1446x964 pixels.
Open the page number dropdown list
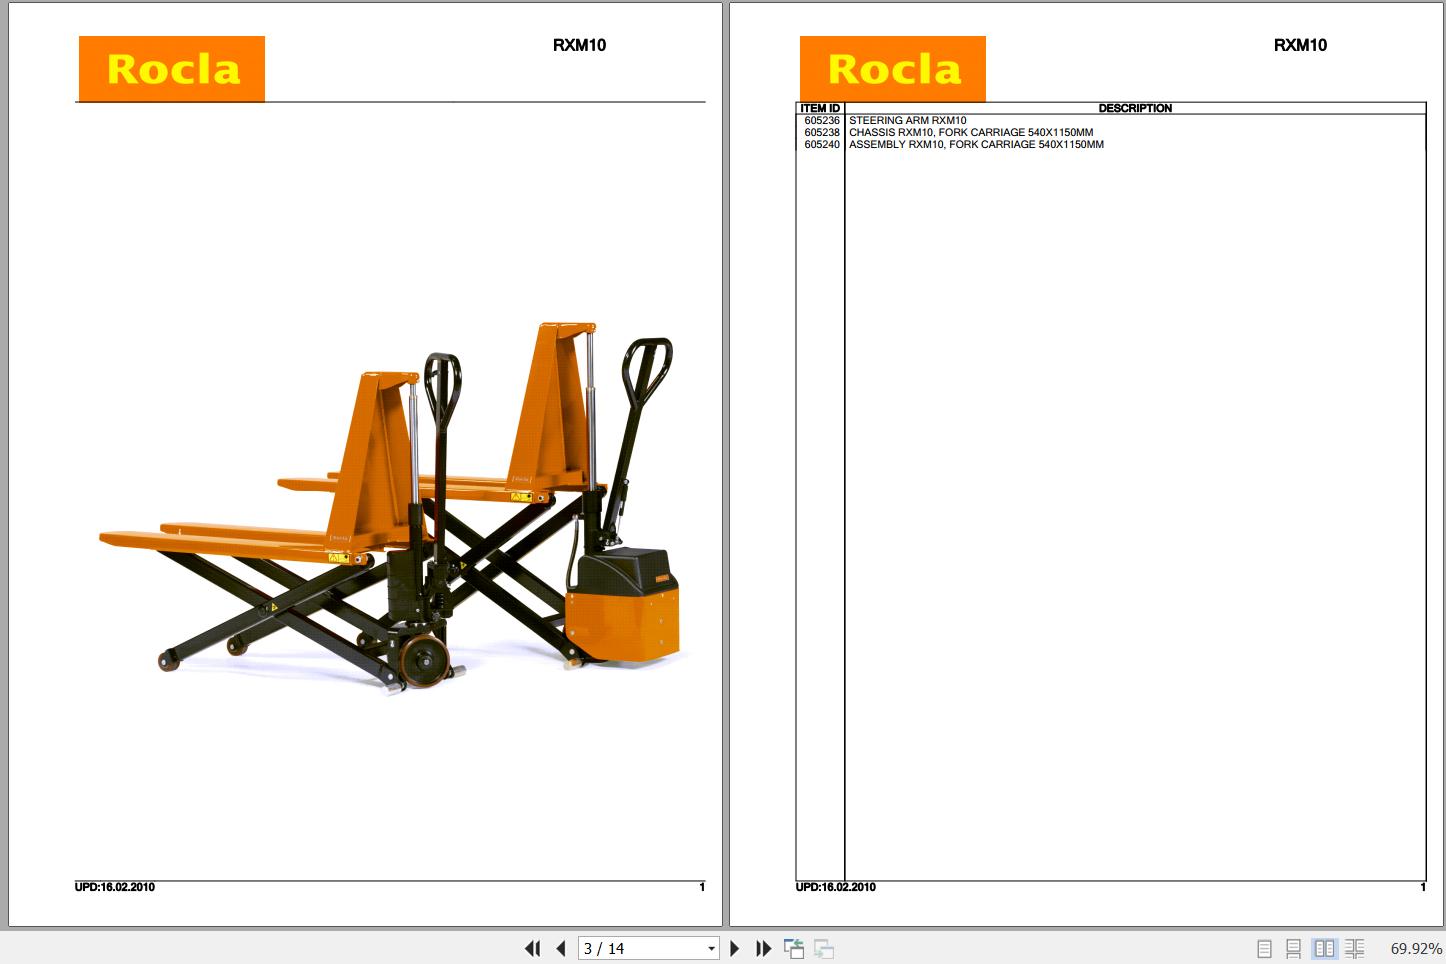click(709, 948)
